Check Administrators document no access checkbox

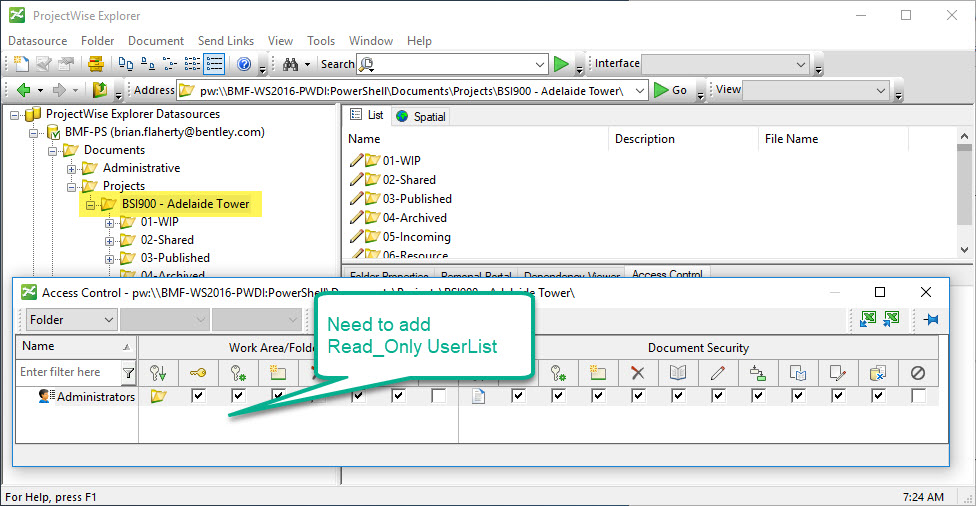click(917, 396)
